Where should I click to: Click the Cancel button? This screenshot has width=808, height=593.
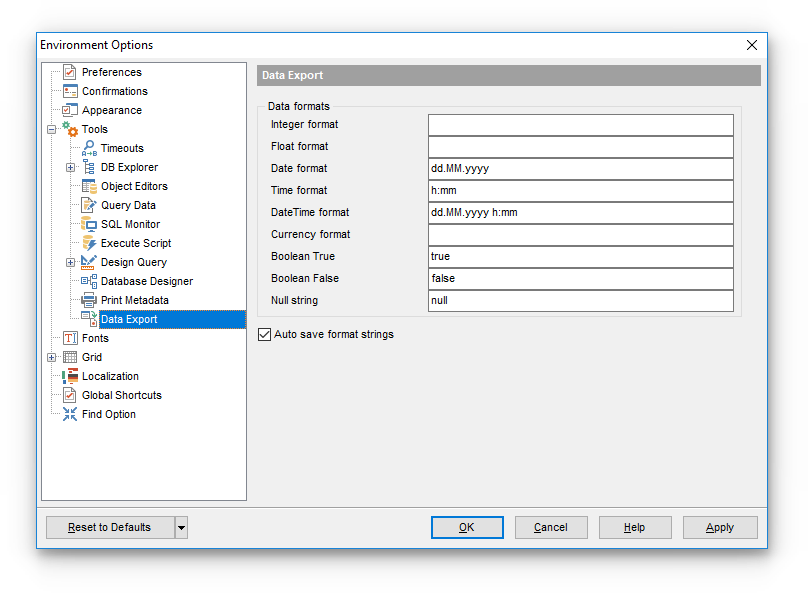551,527
